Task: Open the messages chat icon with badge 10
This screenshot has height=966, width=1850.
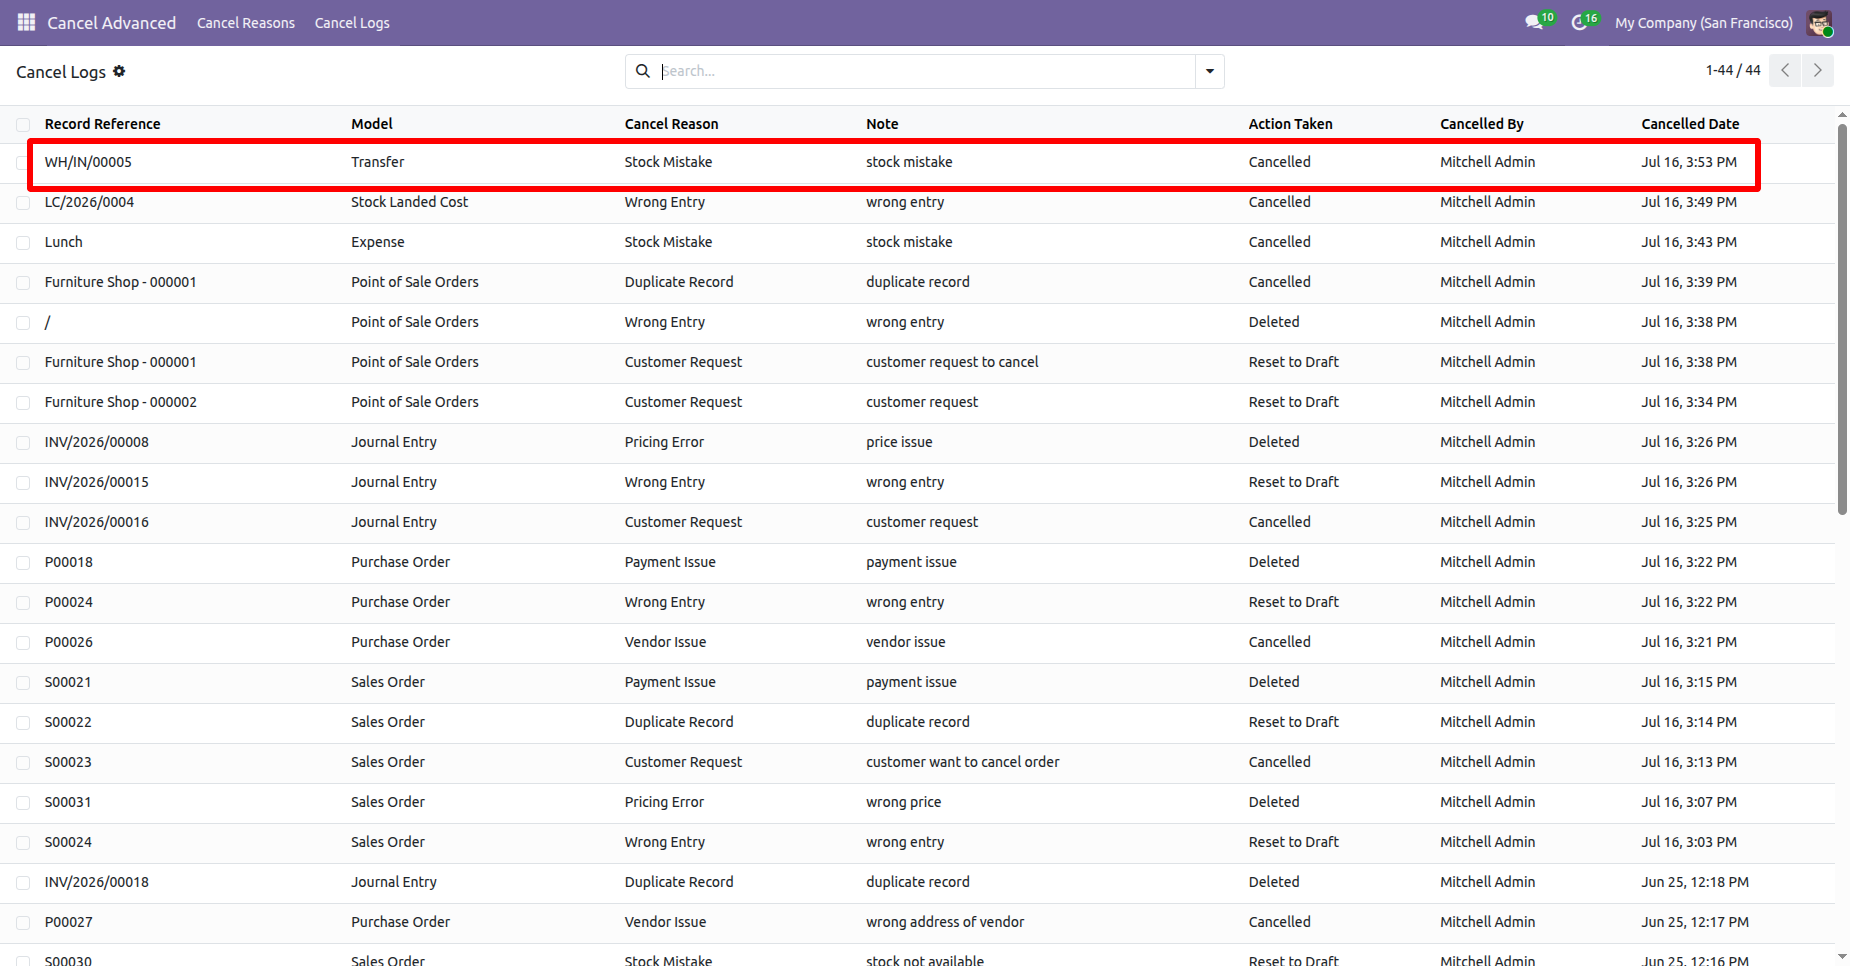Action: [x=1539, y=21]
